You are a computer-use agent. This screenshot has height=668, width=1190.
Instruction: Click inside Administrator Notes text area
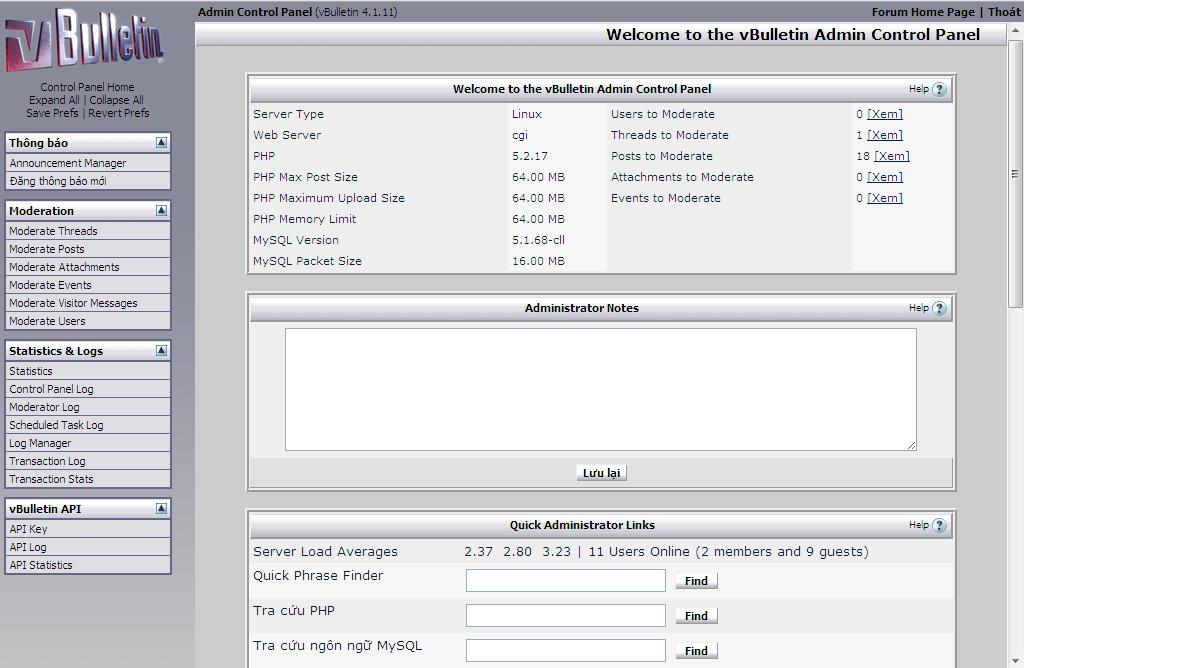[x=601, y=389]
